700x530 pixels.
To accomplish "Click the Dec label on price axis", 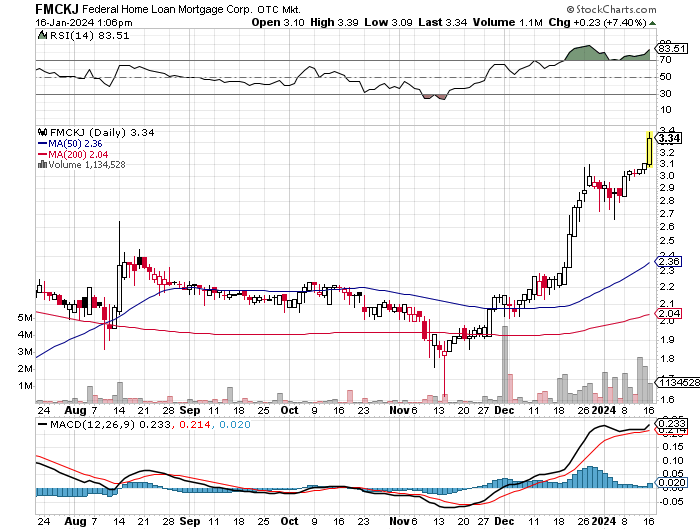I will (504, 410).
